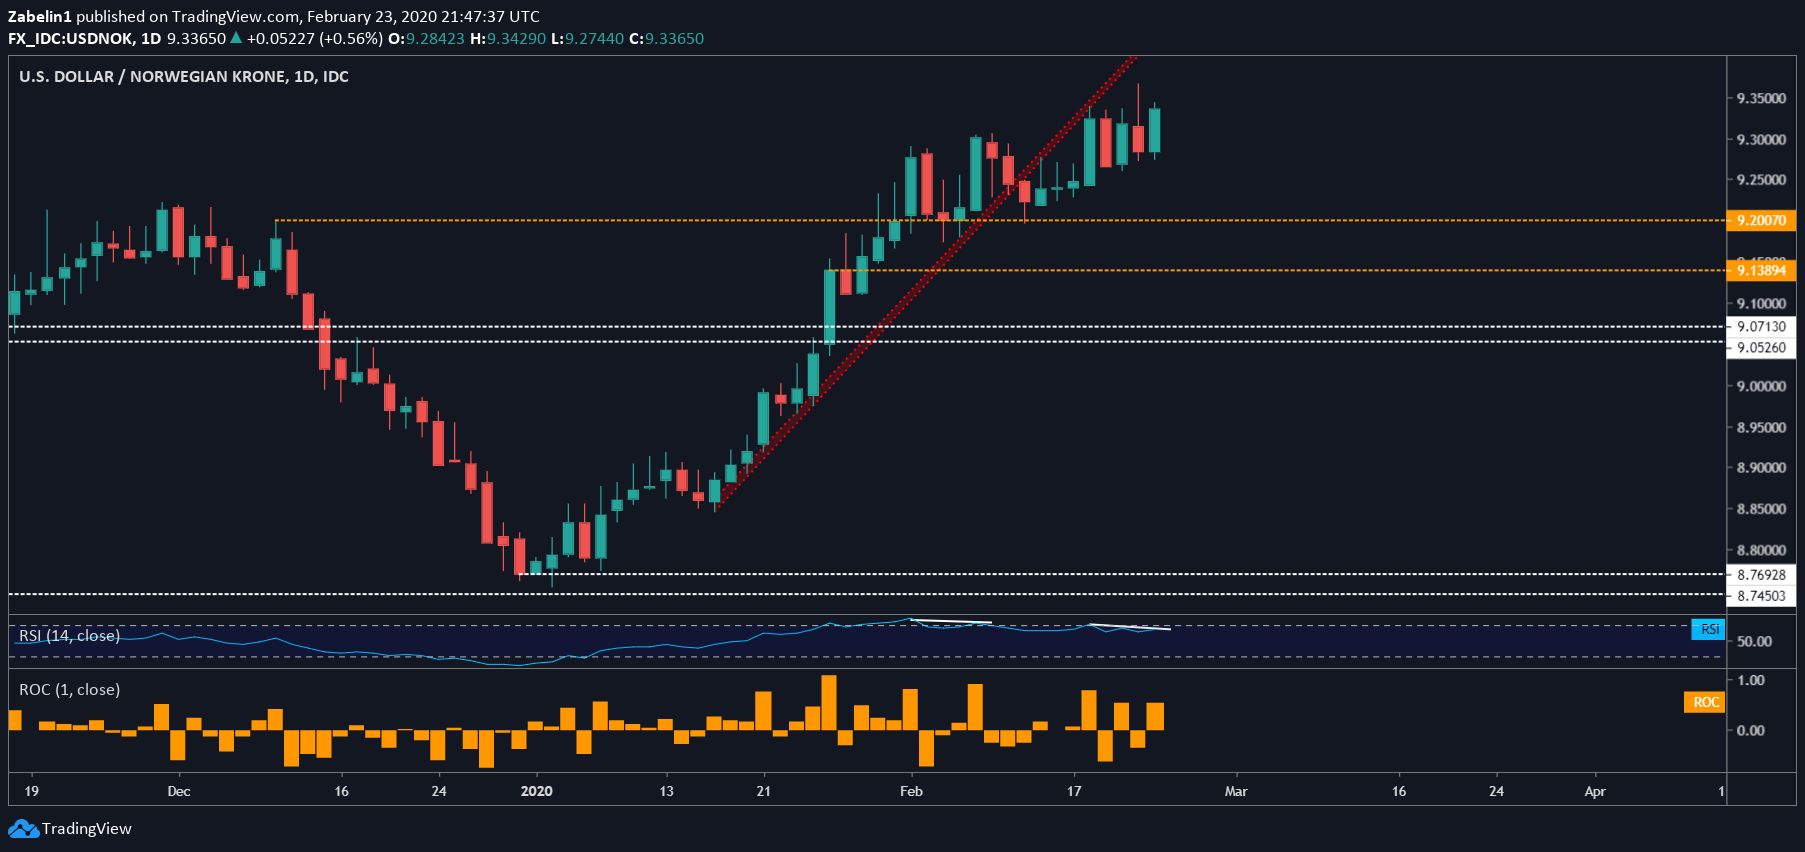Click the 9.07130 price level label
This screenshot has height=852, width=1805.
tap(1761, 326)
